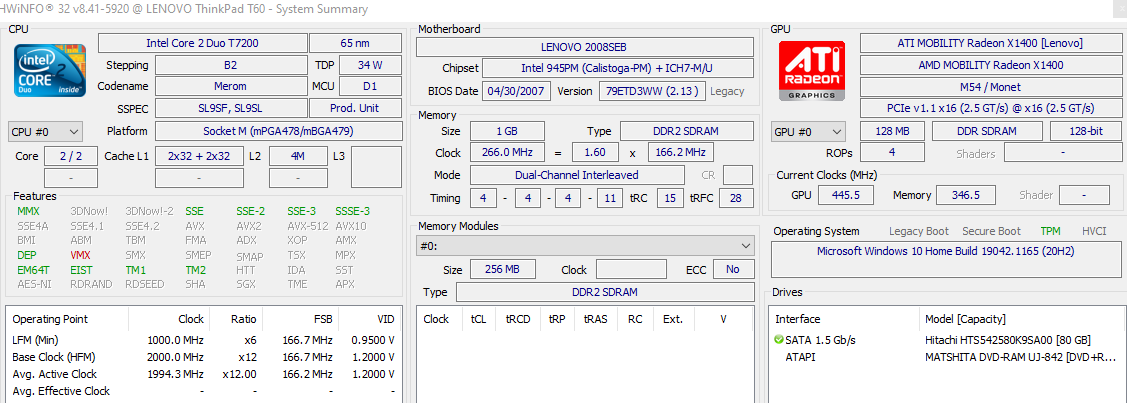
Task: Click the red VMX feature label
Action: click(x=81, y=255)
